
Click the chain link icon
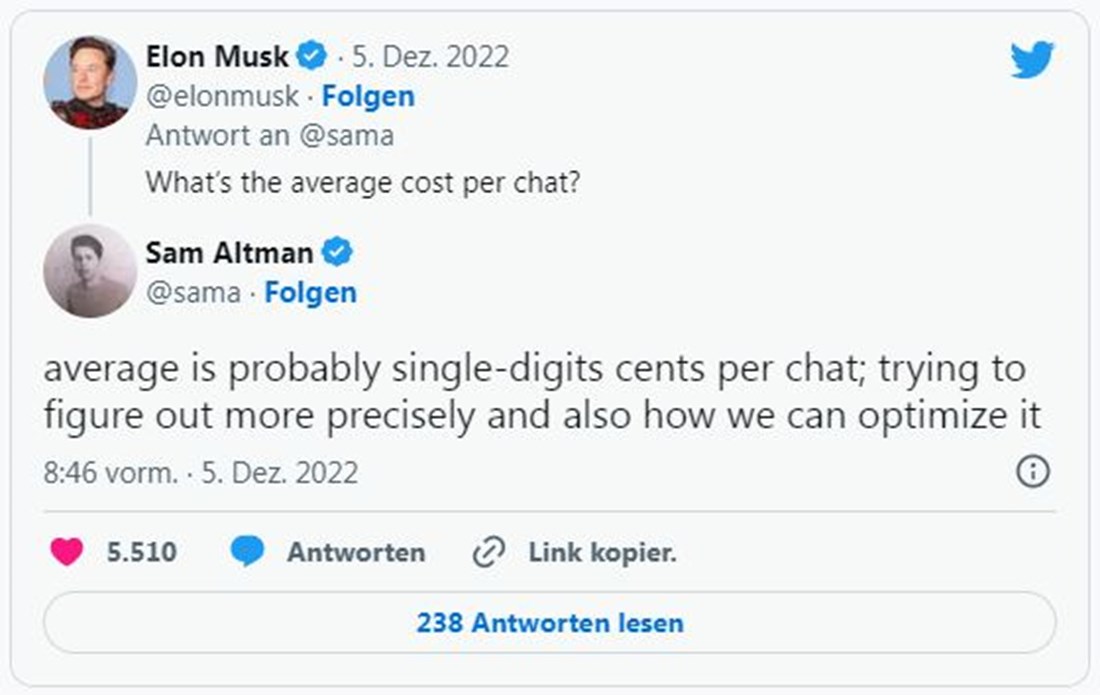pos(488,553)
